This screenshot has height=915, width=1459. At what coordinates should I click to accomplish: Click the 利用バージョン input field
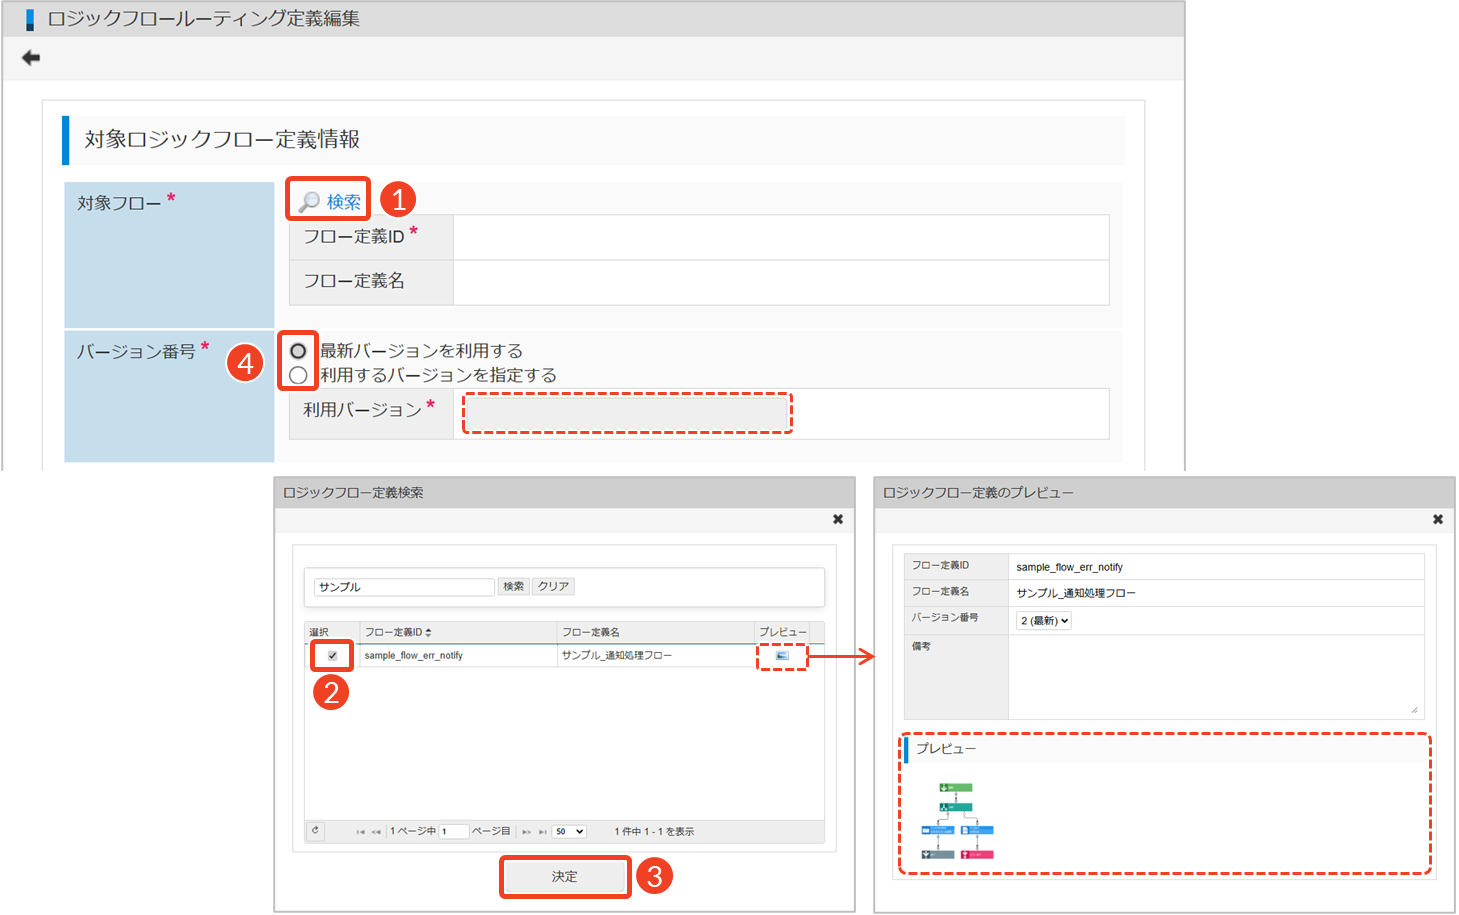click(627, 413)
